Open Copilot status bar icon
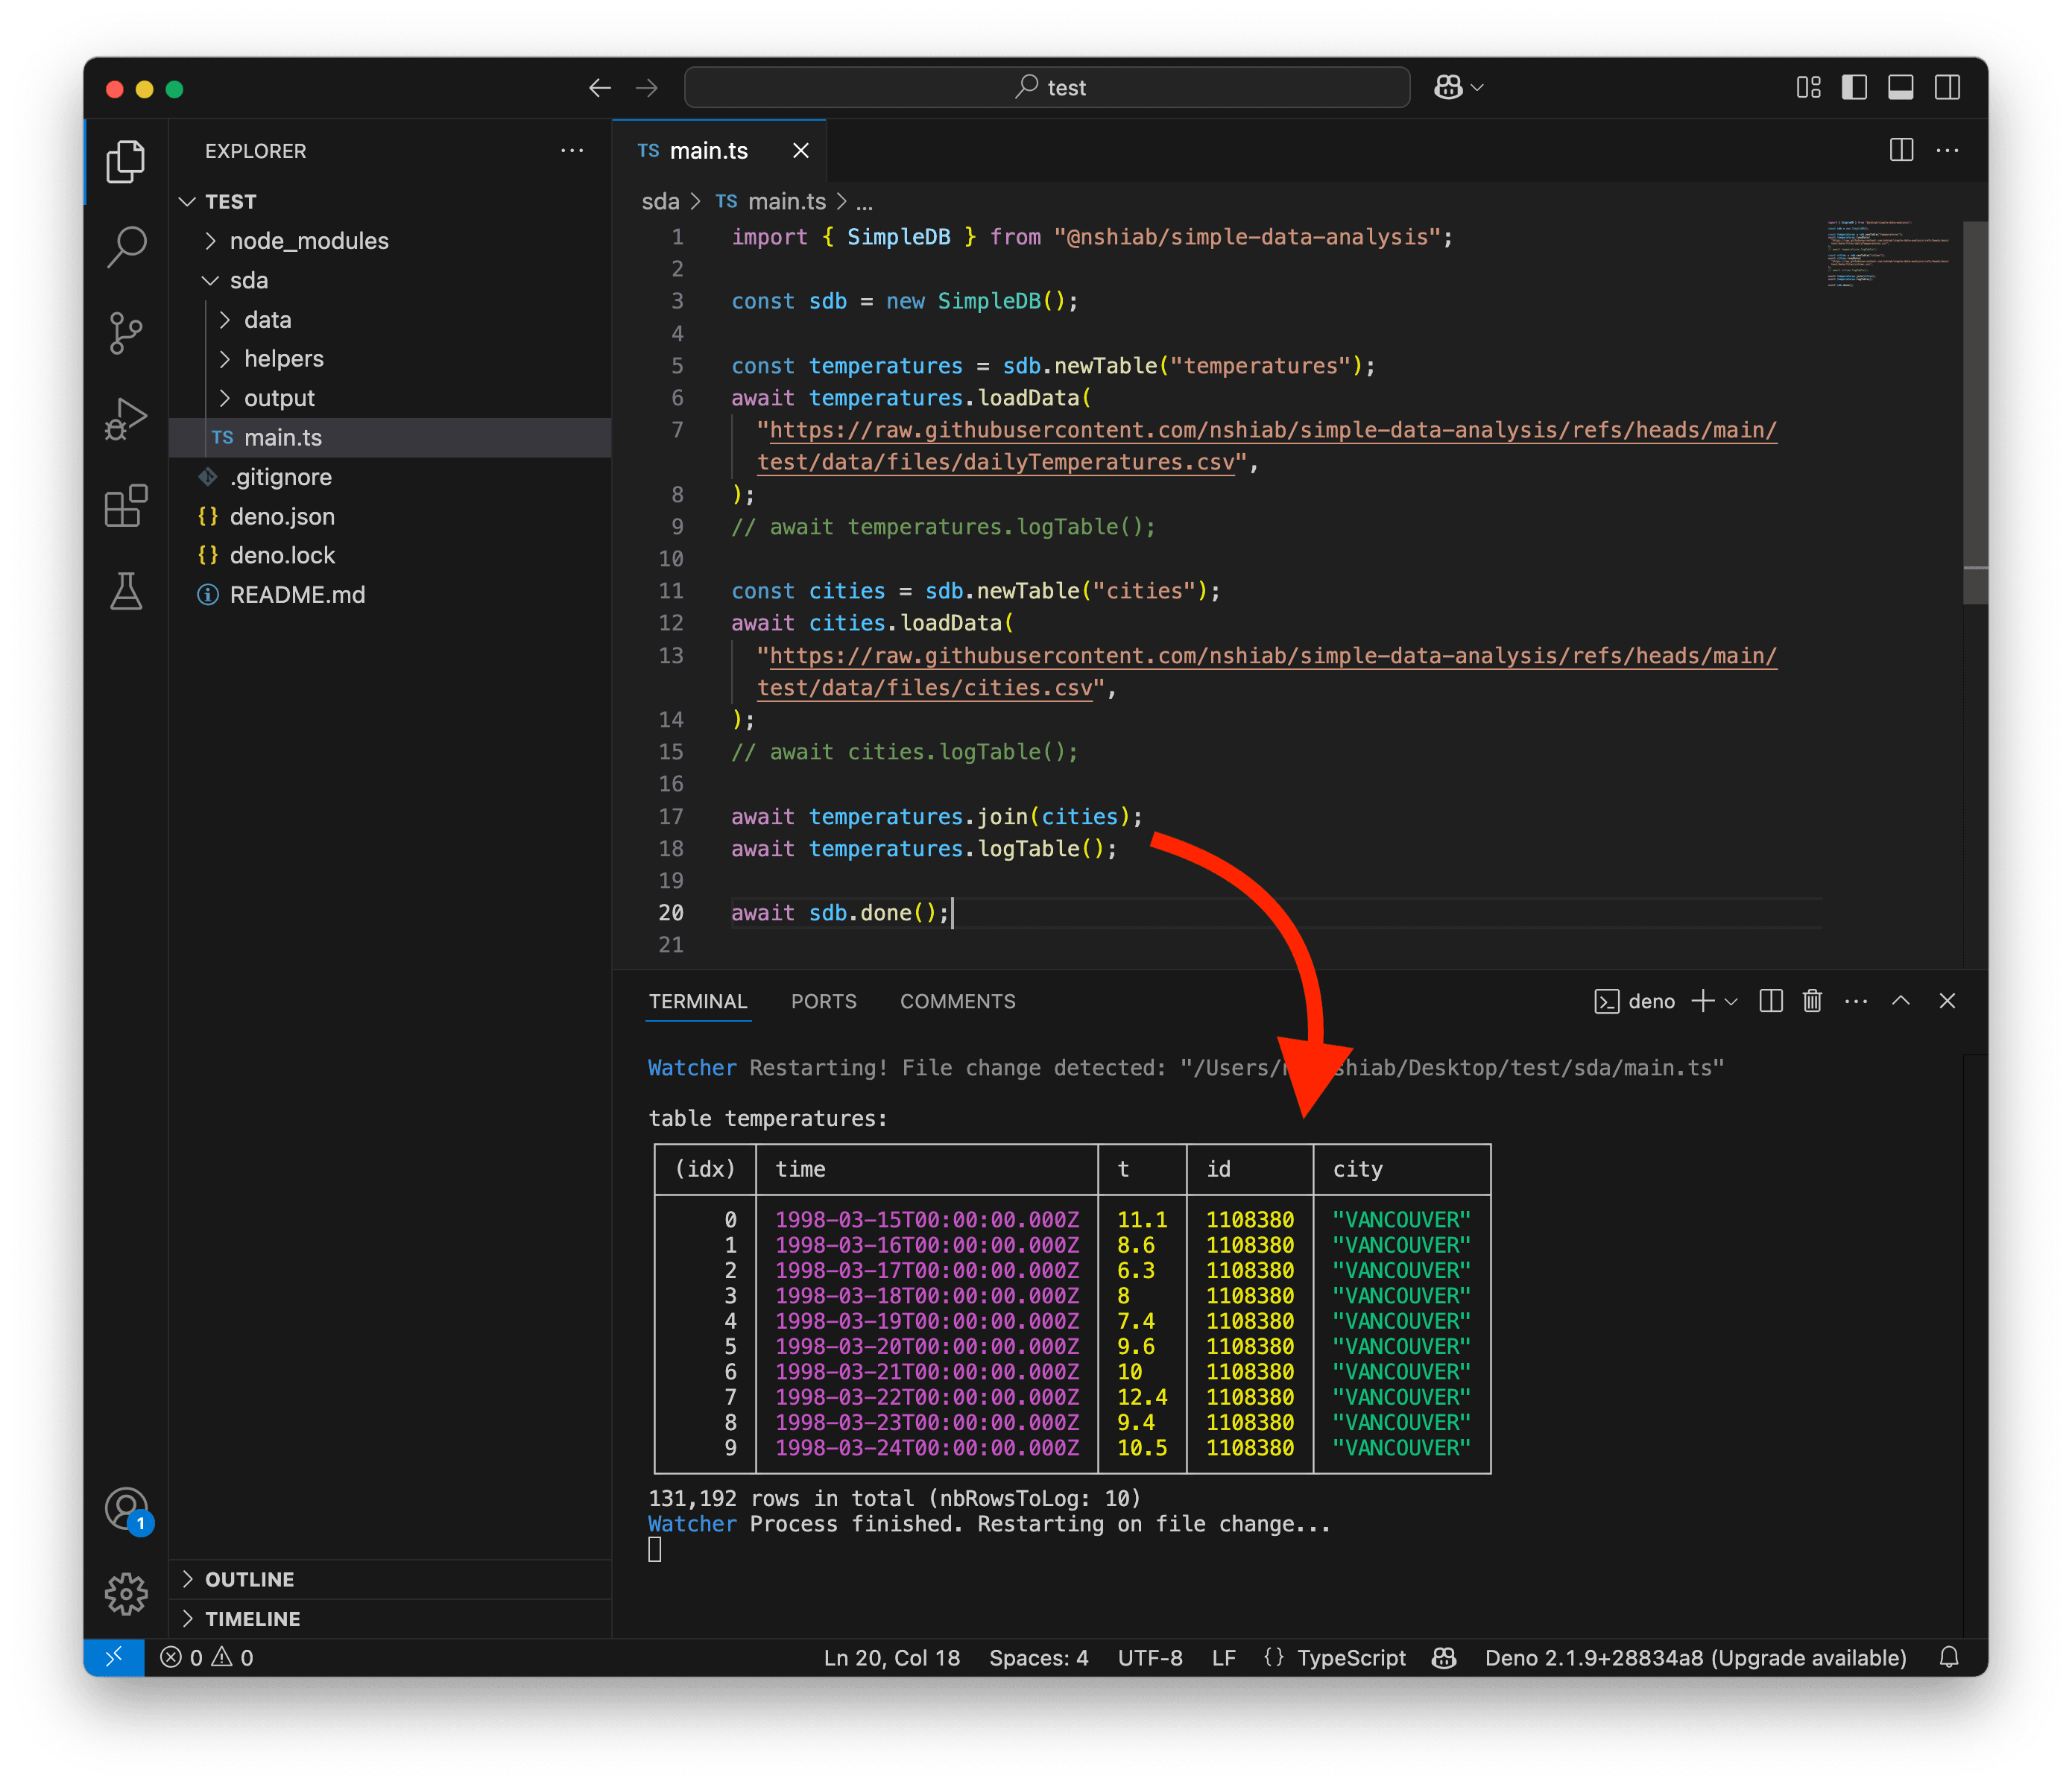The image size is (2072, 1787). [1444, 1657]
